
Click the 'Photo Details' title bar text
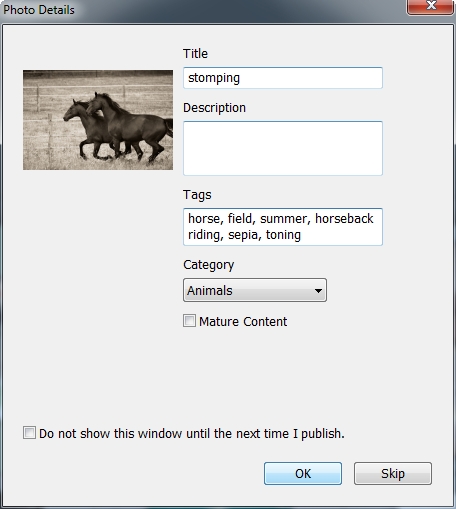point(39,10)
